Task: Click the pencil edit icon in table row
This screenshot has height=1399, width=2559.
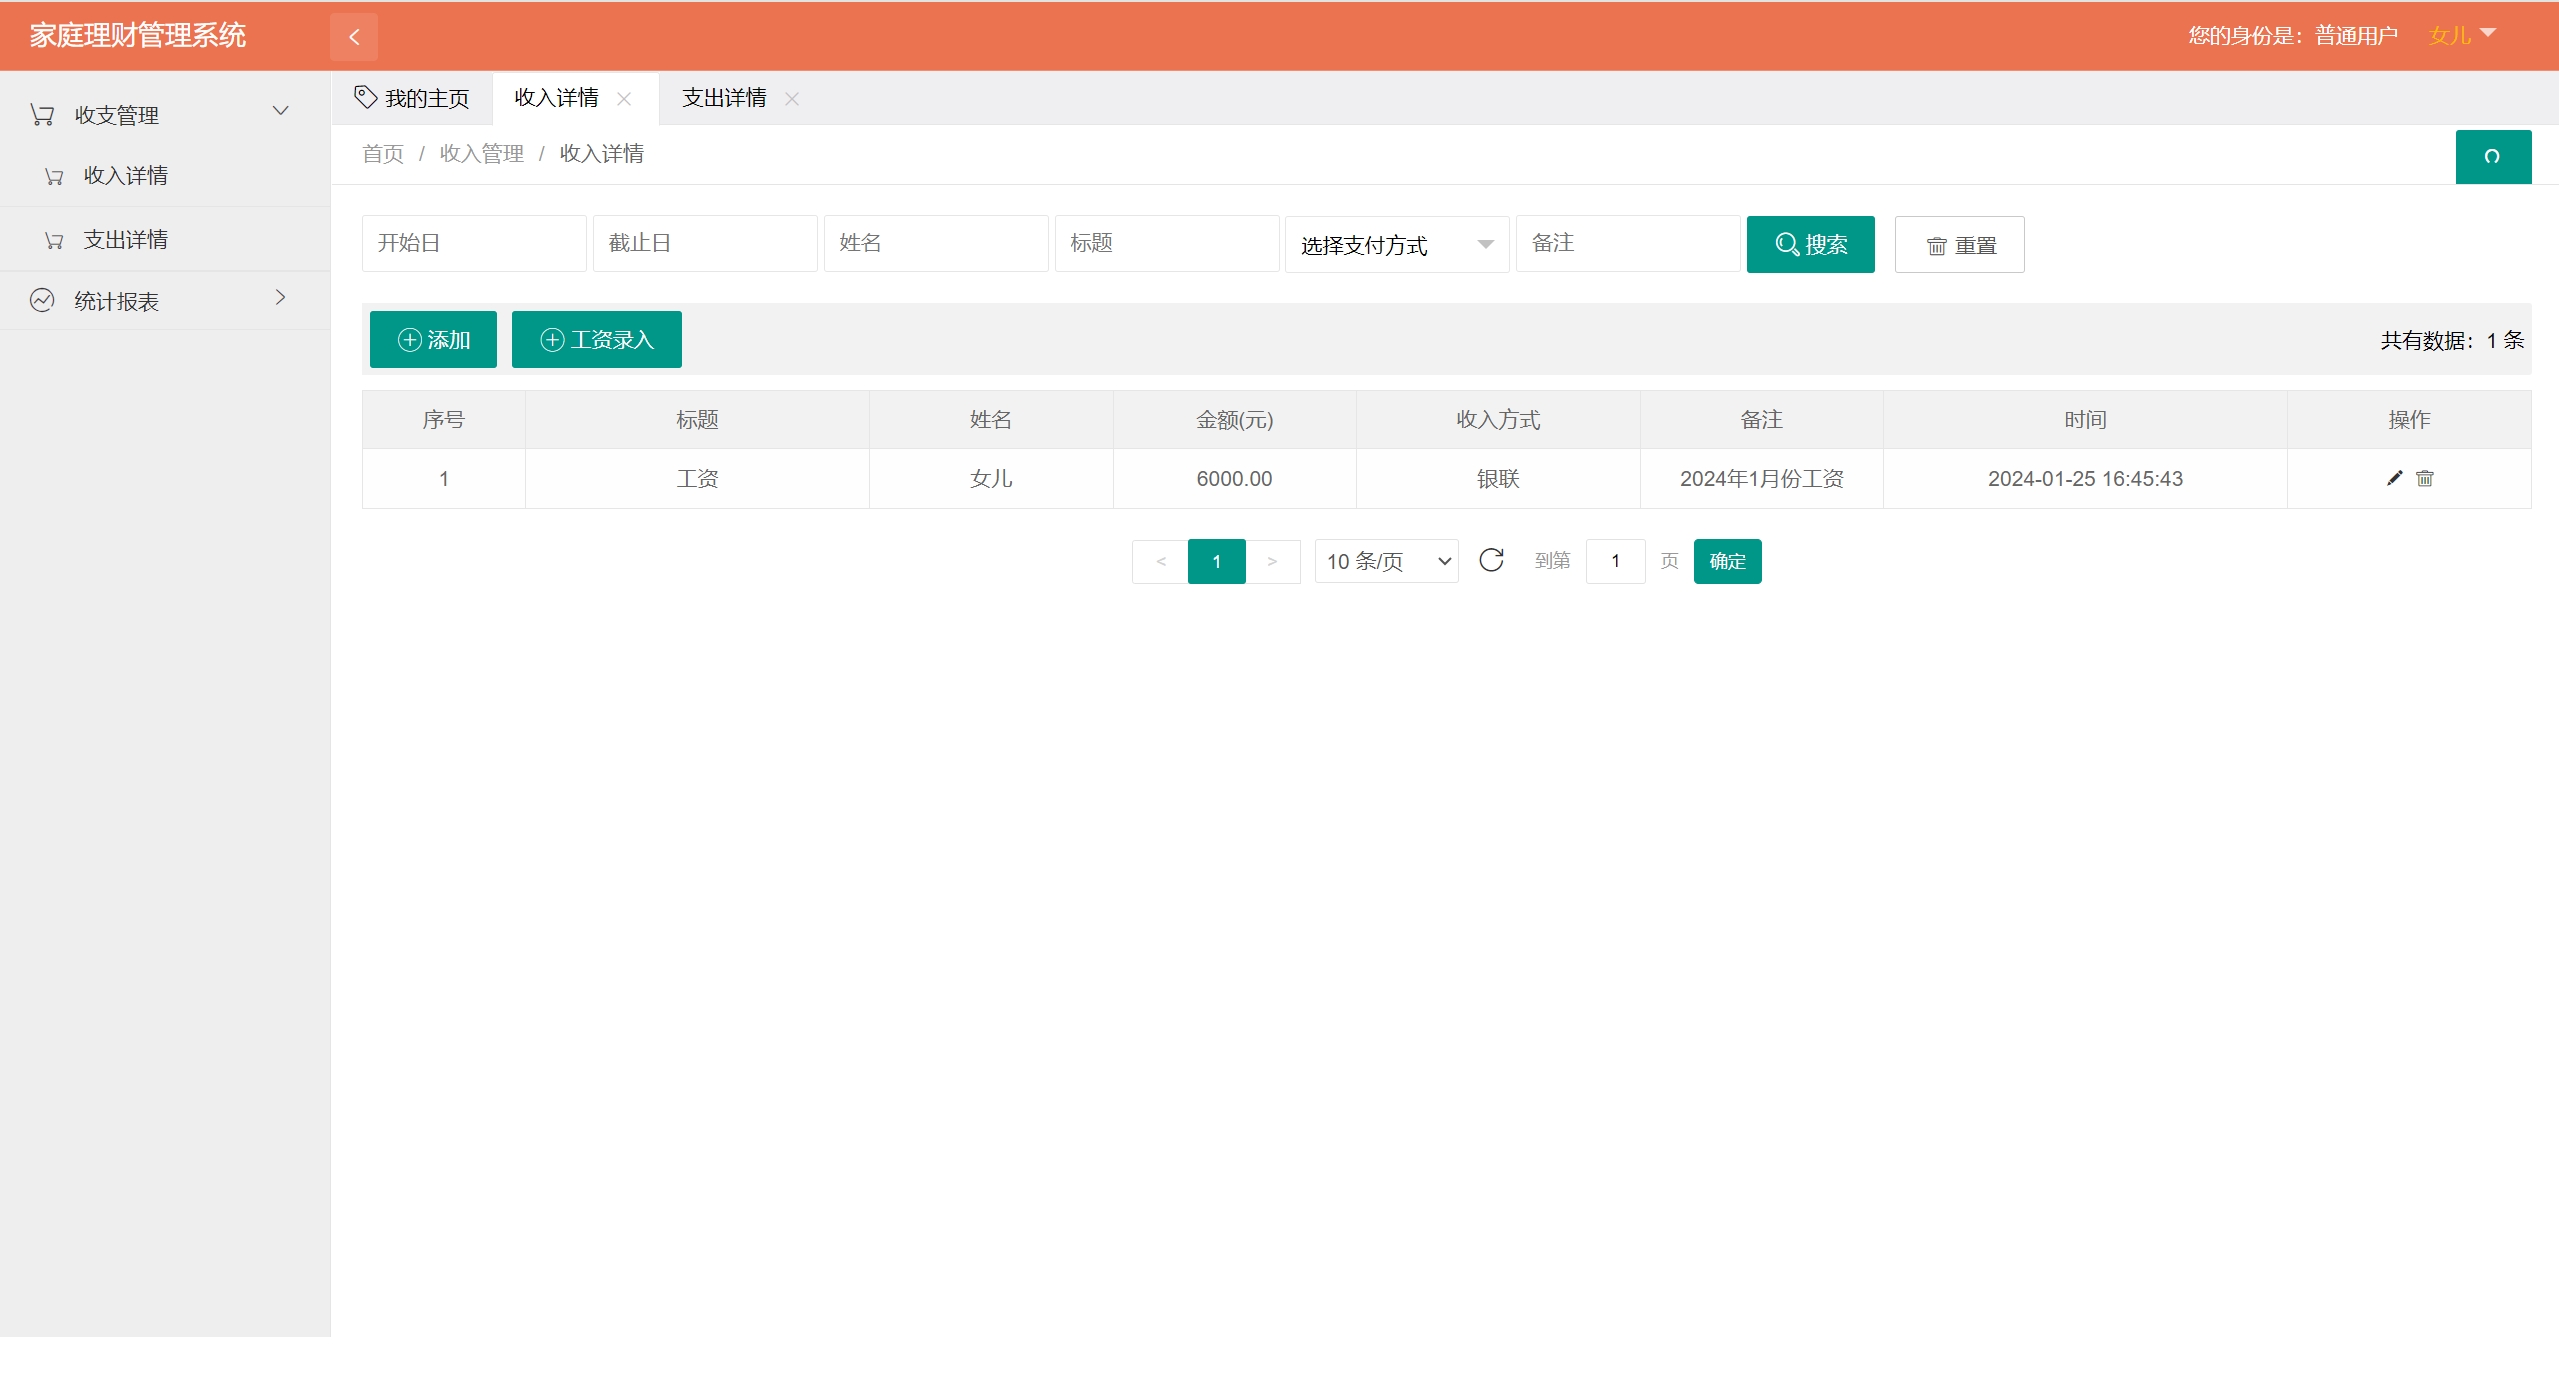Action: click(x=2394, y=478)
